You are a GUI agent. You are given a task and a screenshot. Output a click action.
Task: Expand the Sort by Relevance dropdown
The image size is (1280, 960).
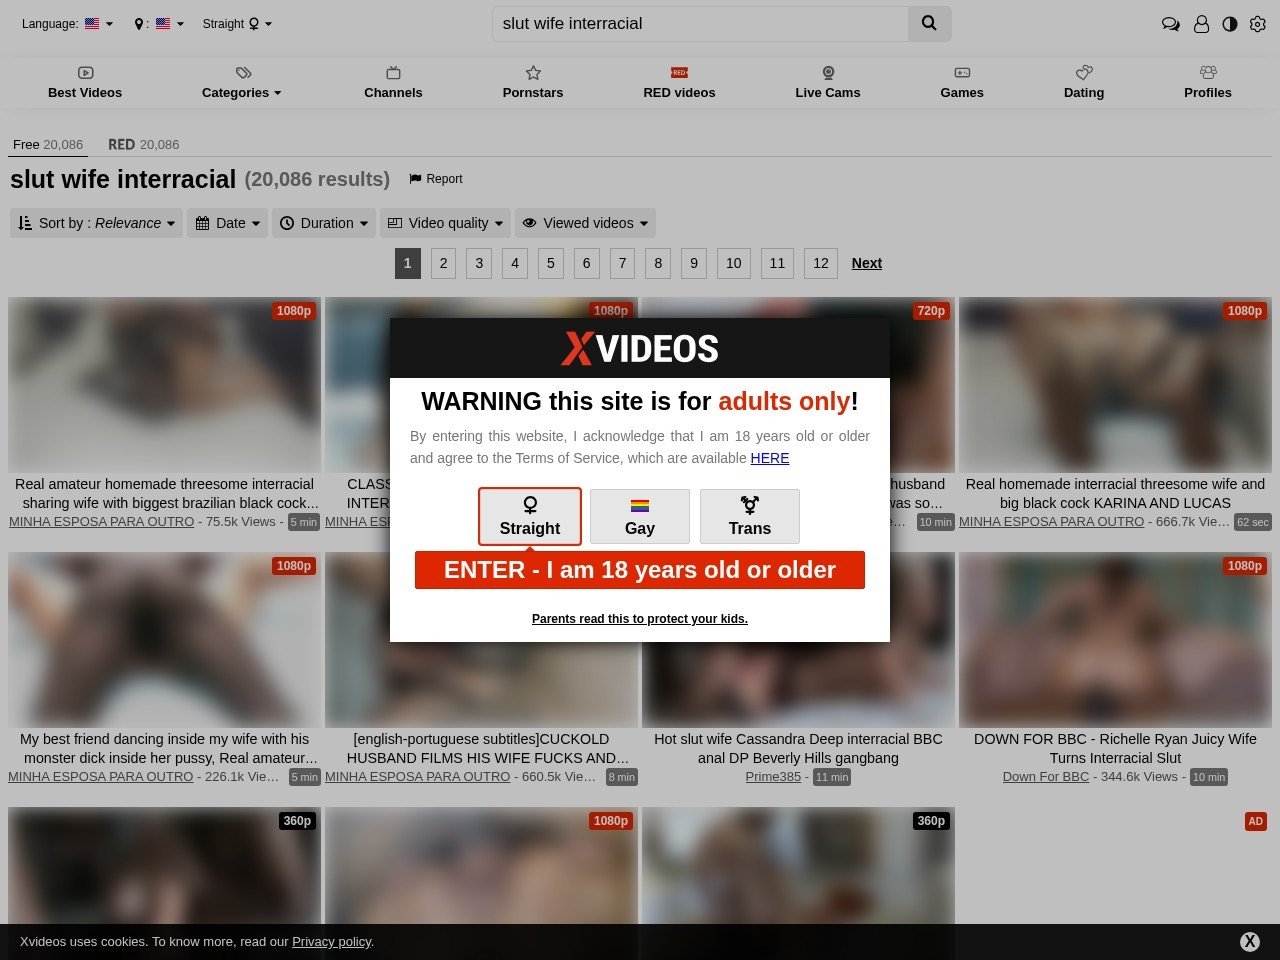click(96, 223)
